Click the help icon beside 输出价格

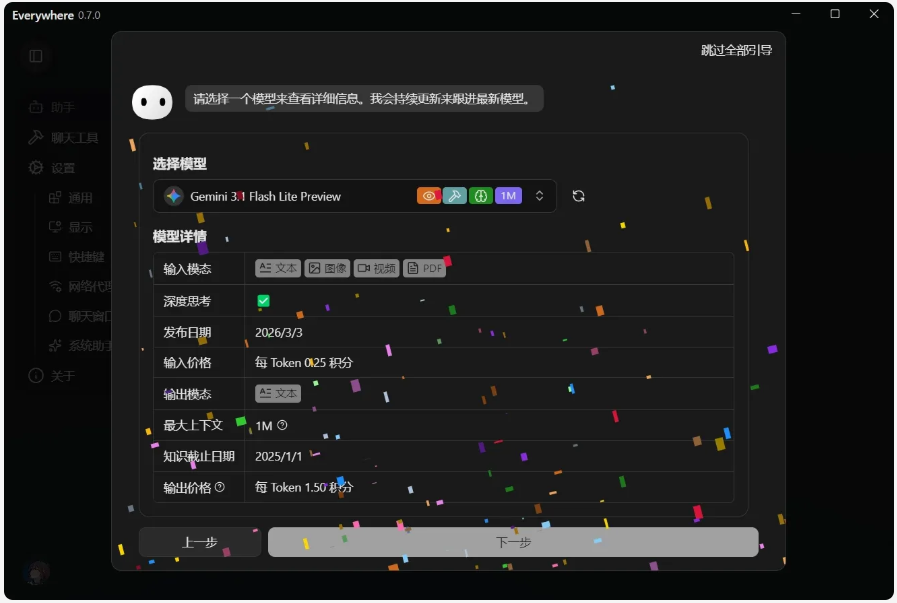(220, 487)
